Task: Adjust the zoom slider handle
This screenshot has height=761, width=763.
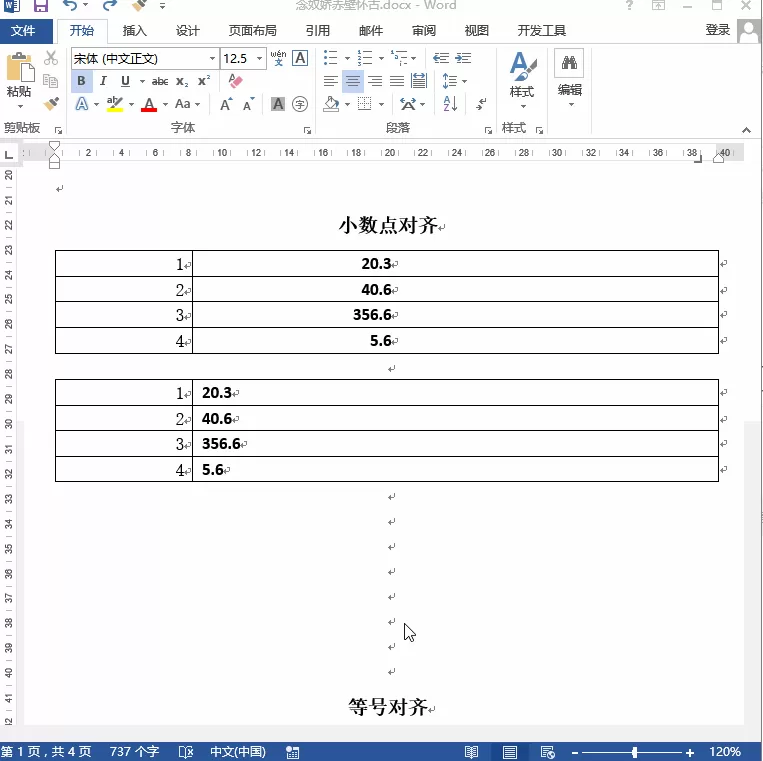Action: coord(634,752)
